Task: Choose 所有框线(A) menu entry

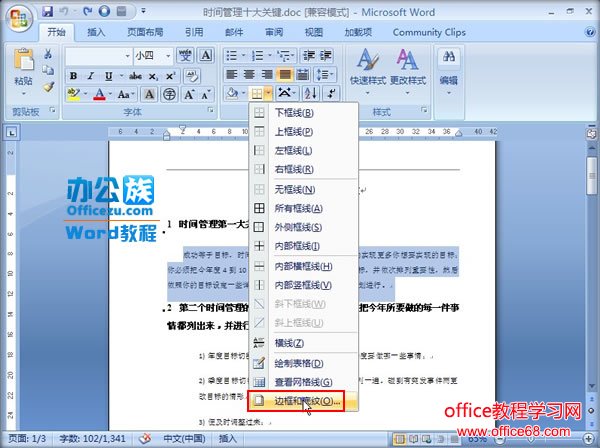Action: pos(303,208)
